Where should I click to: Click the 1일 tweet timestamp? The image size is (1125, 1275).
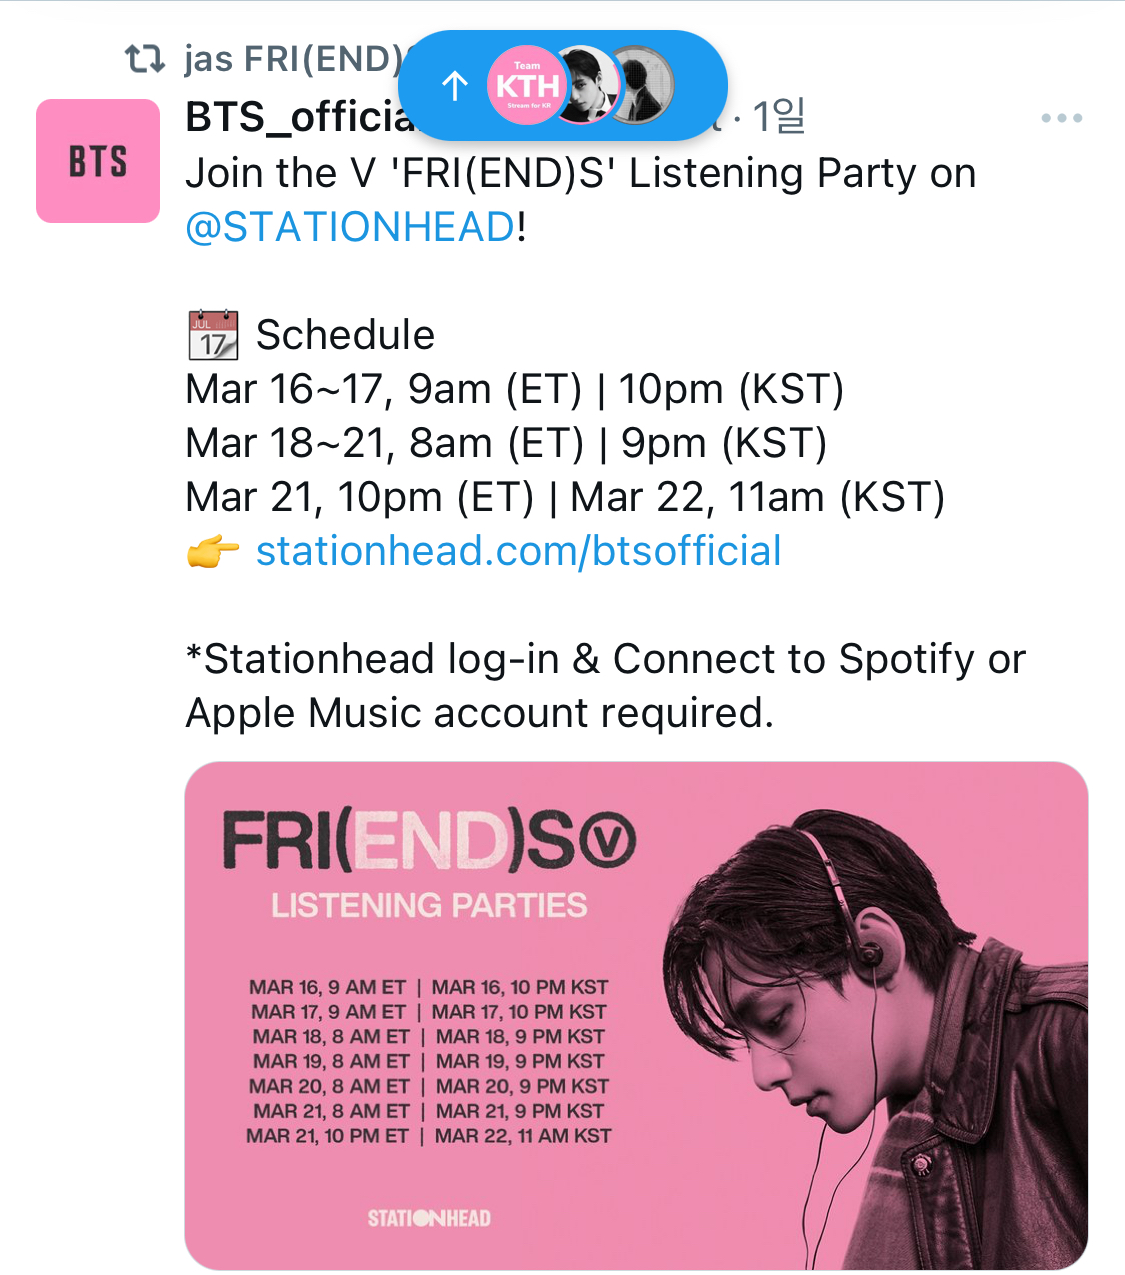779,118
